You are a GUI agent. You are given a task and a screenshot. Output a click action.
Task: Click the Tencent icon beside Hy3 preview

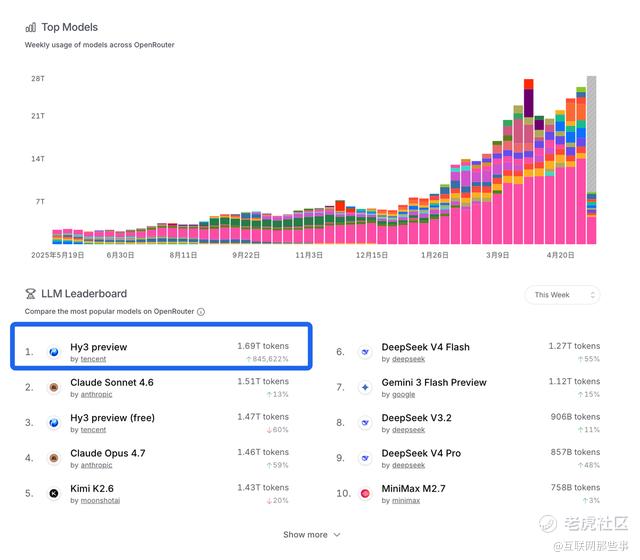(53, 352)
